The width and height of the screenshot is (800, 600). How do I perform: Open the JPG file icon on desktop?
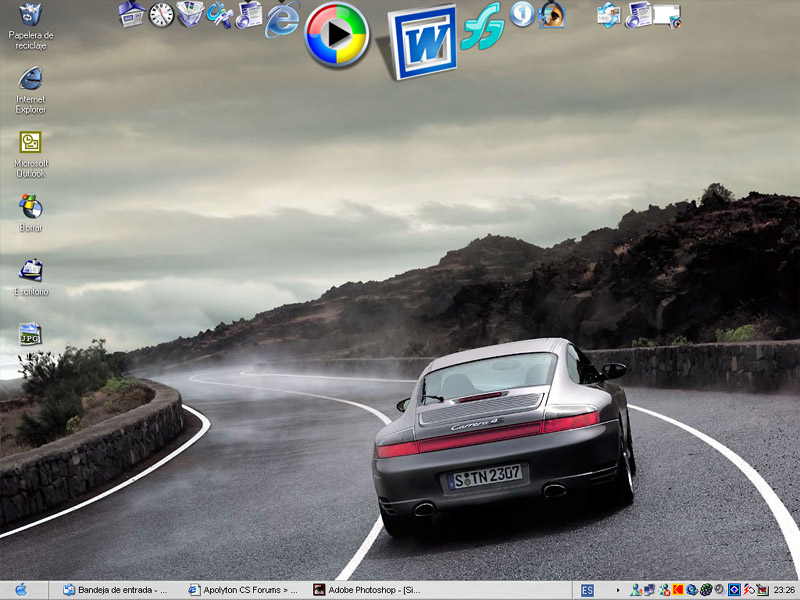31,334
